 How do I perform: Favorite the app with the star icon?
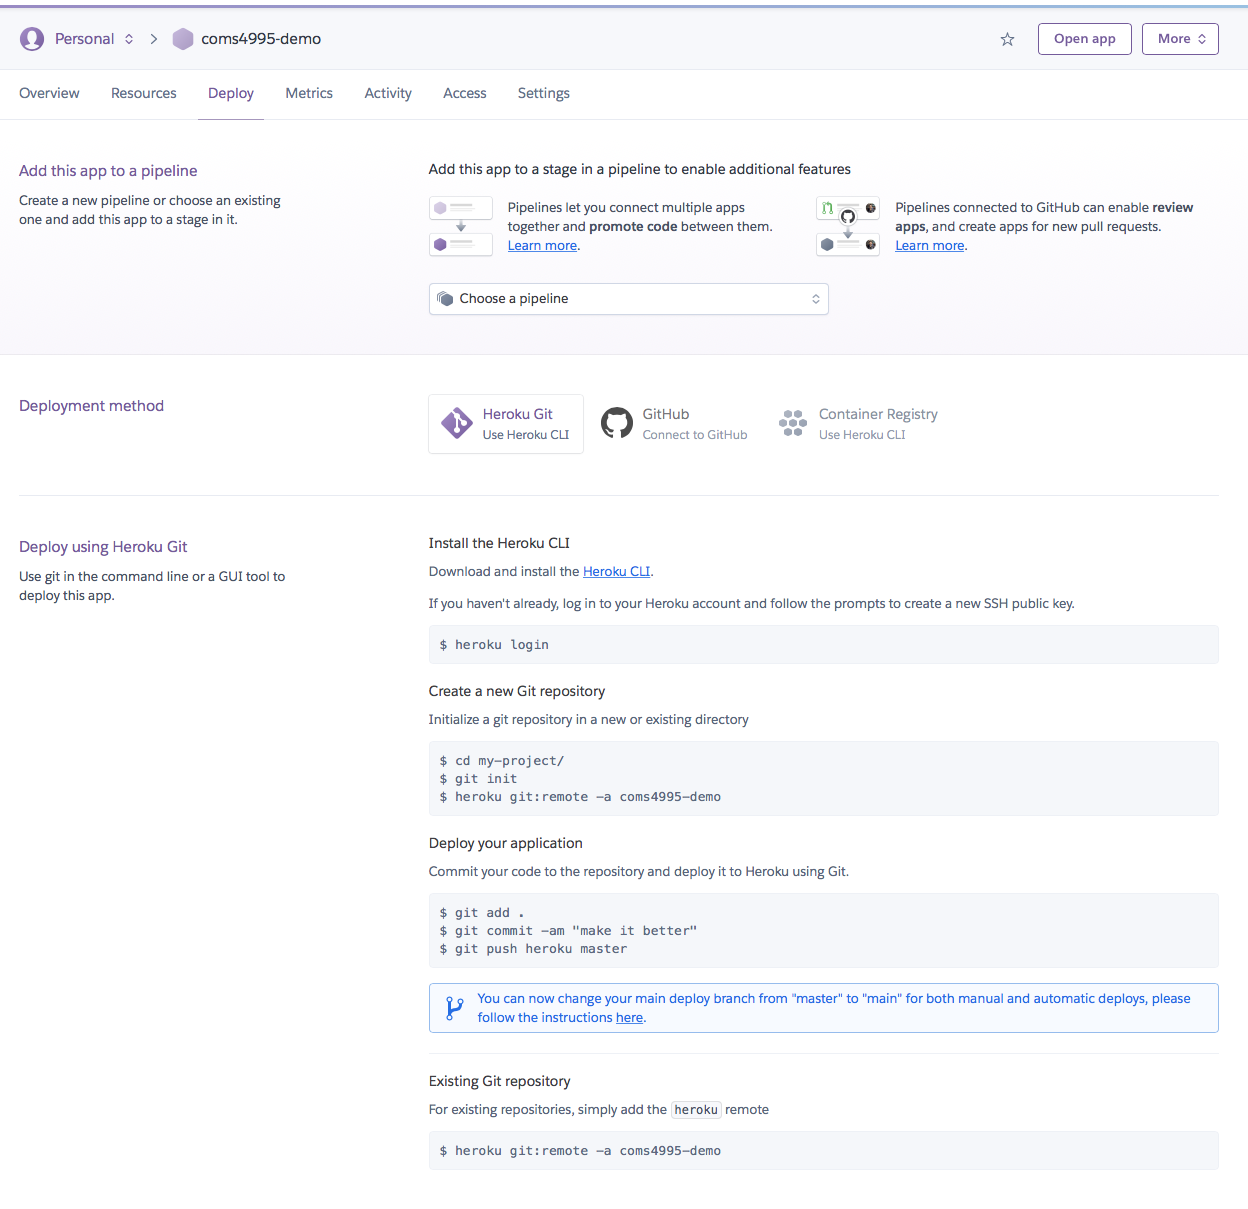click(x=1007, y=39)
